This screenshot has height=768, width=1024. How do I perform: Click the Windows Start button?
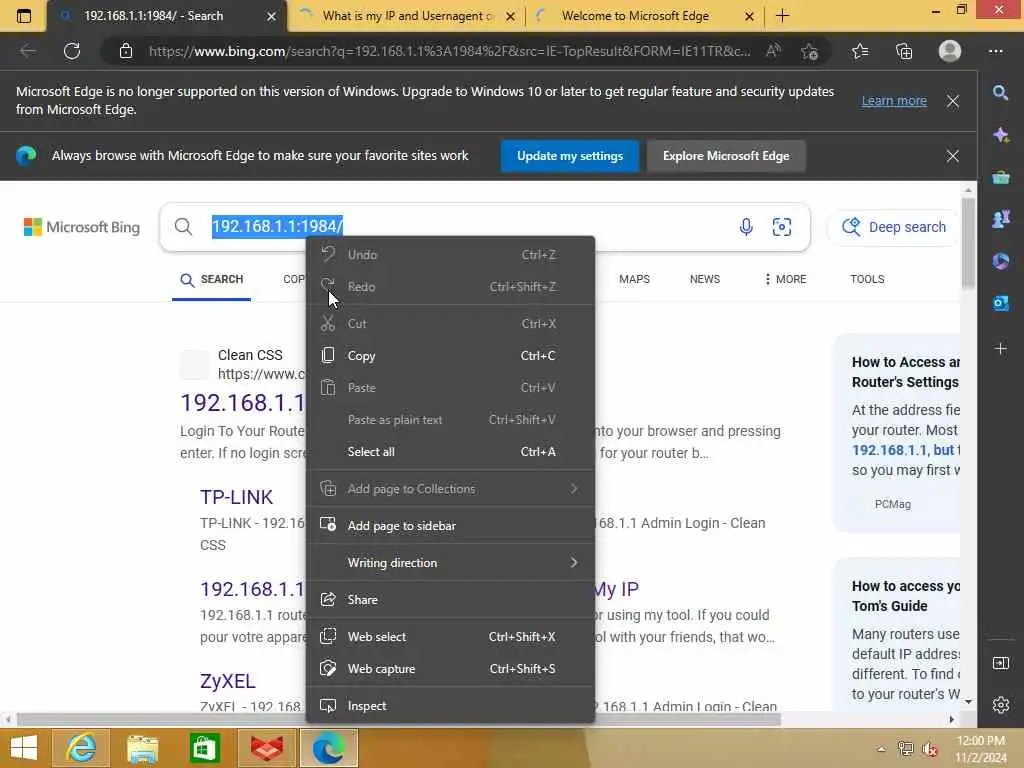[24, 748]
